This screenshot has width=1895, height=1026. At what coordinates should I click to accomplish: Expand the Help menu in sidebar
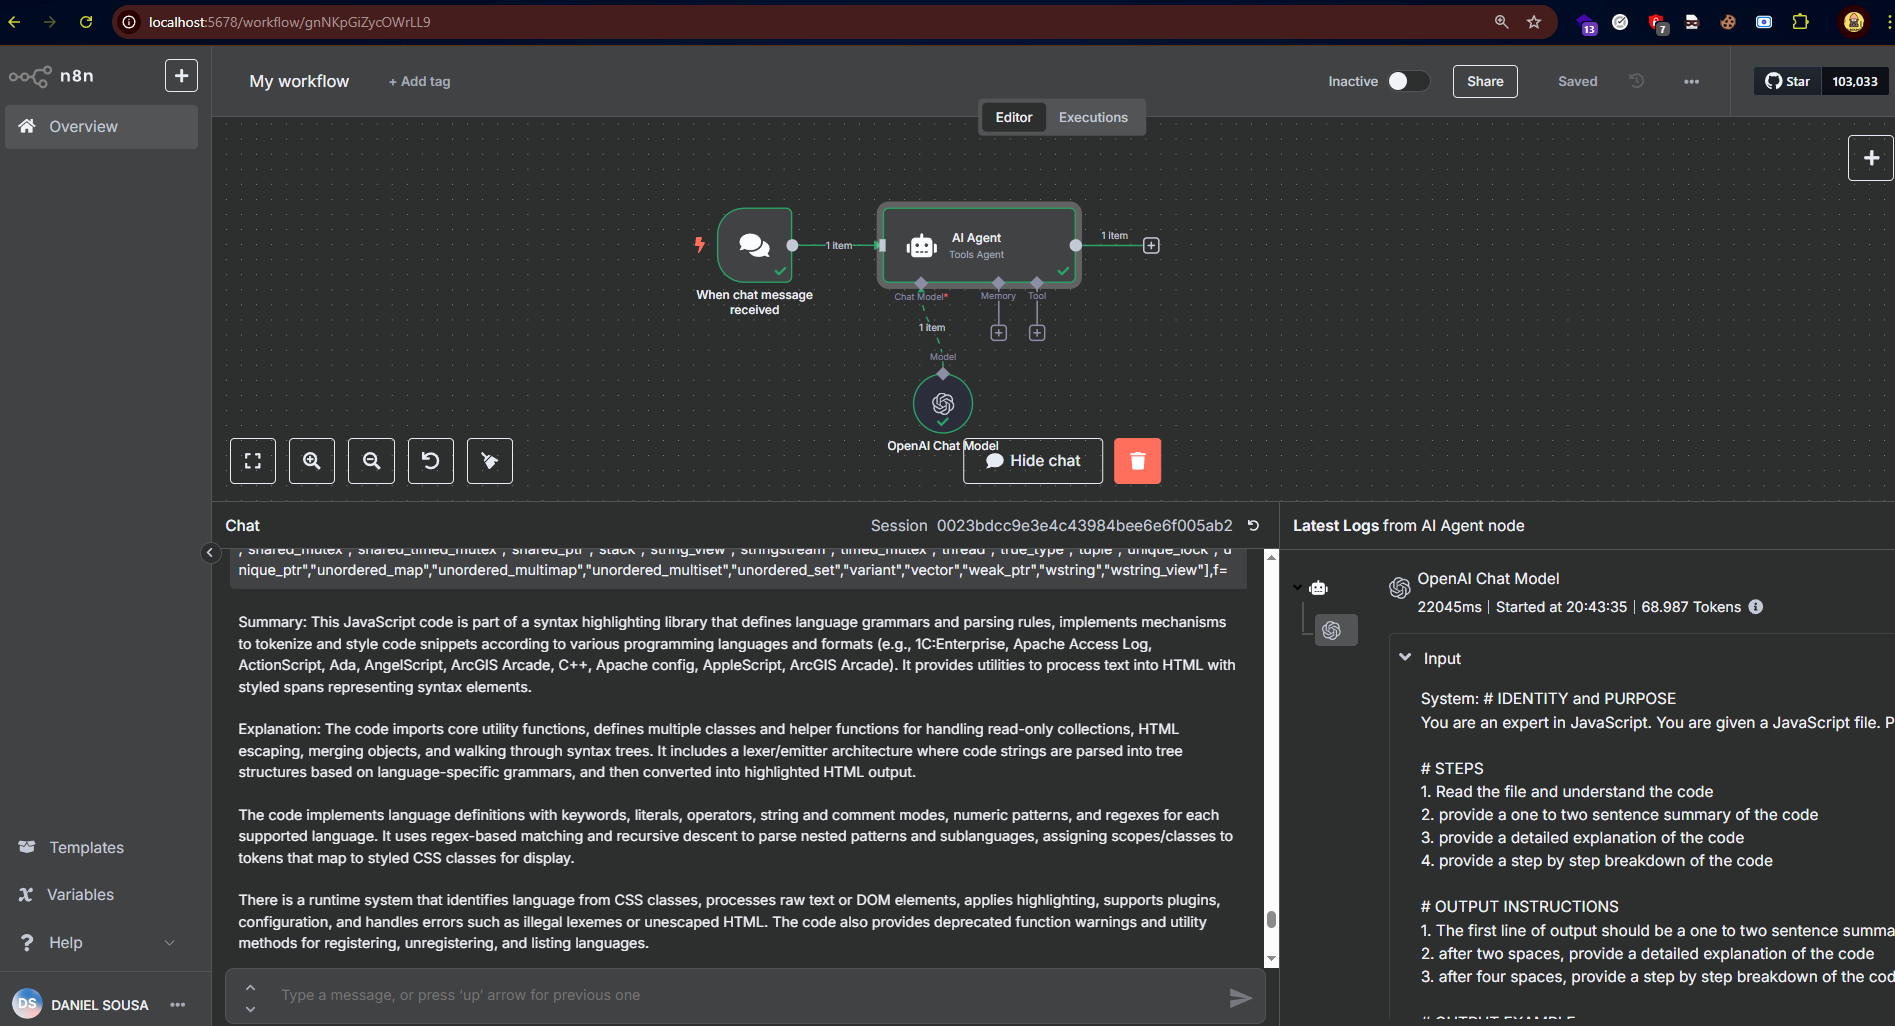tap(169, 943)
